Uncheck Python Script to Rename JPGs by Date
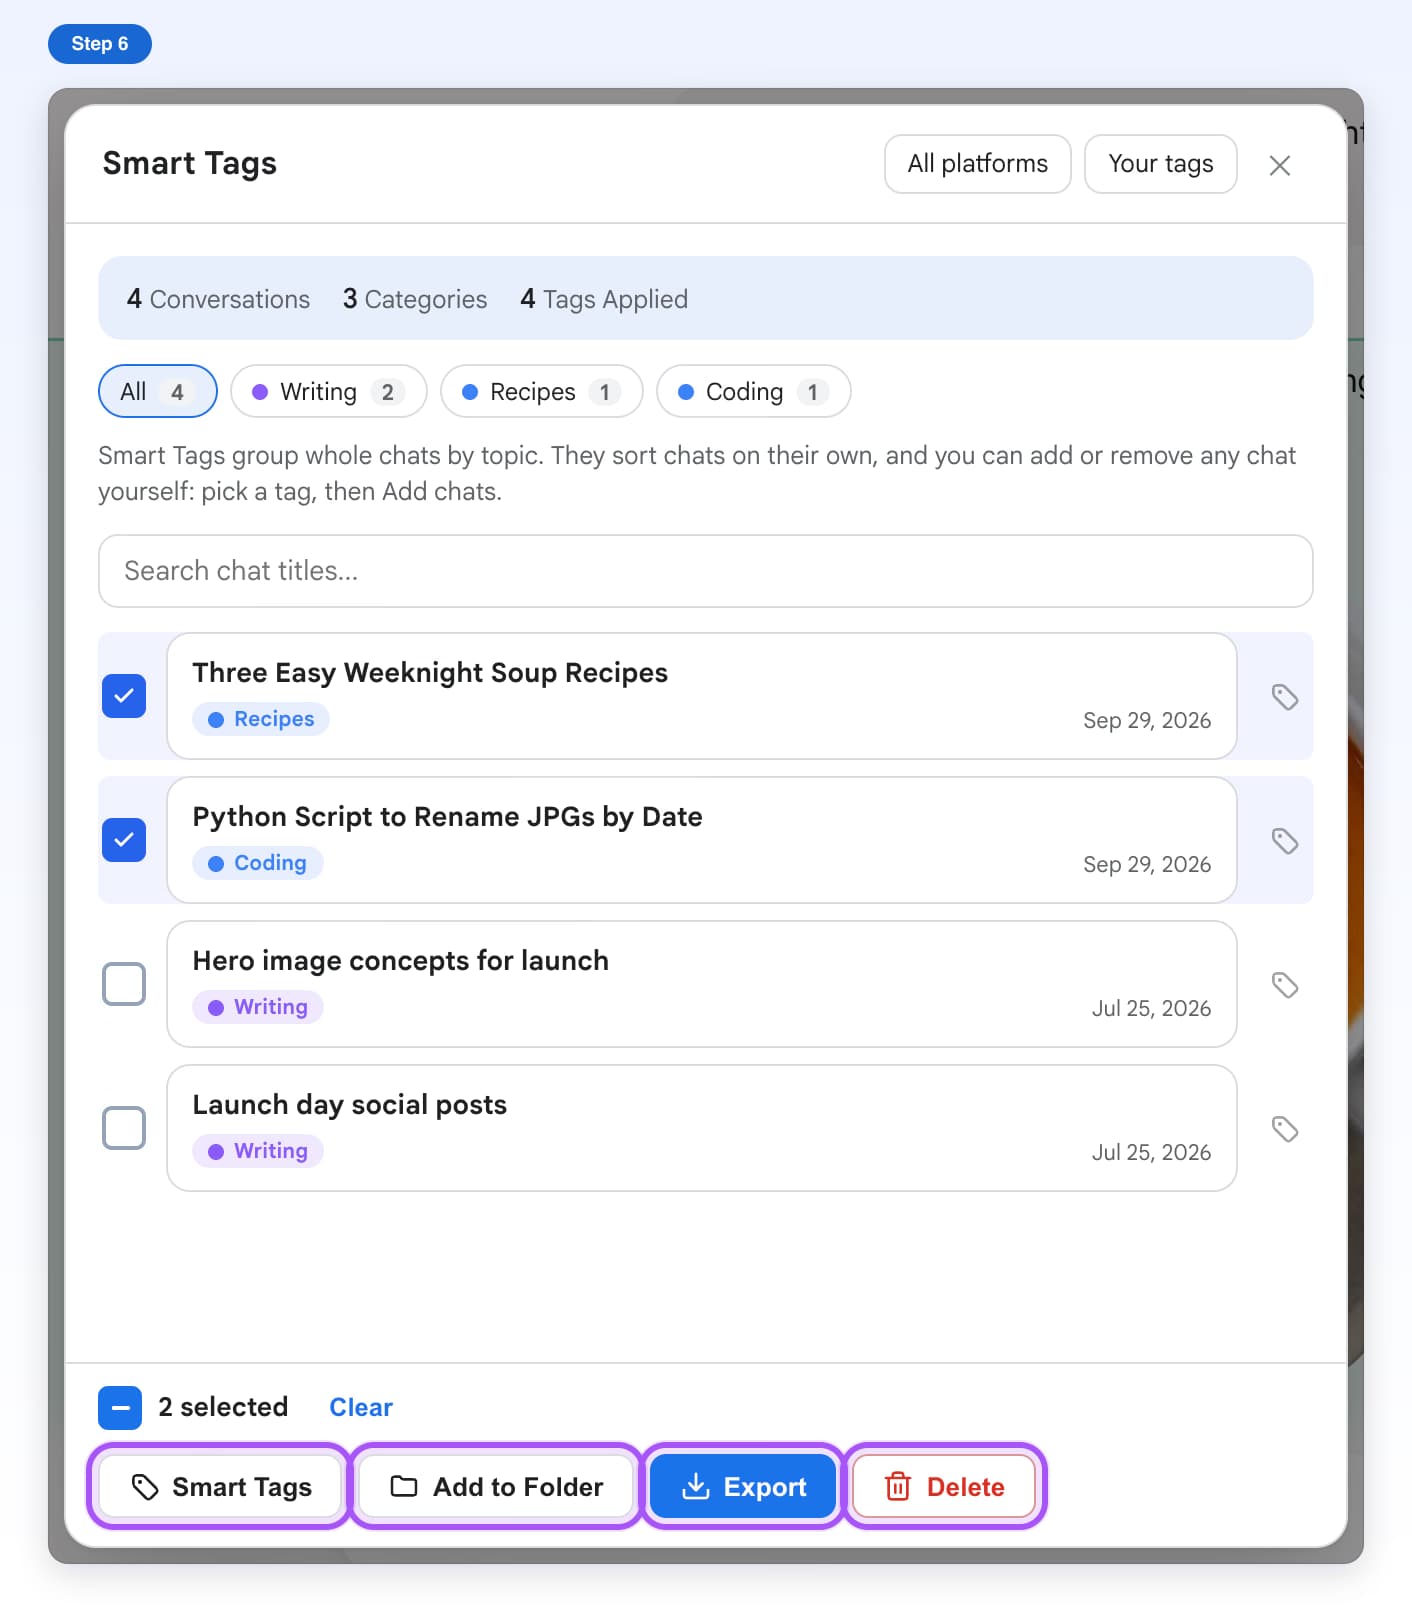Screen dimensions: 1412x1612 coord(124,840)
